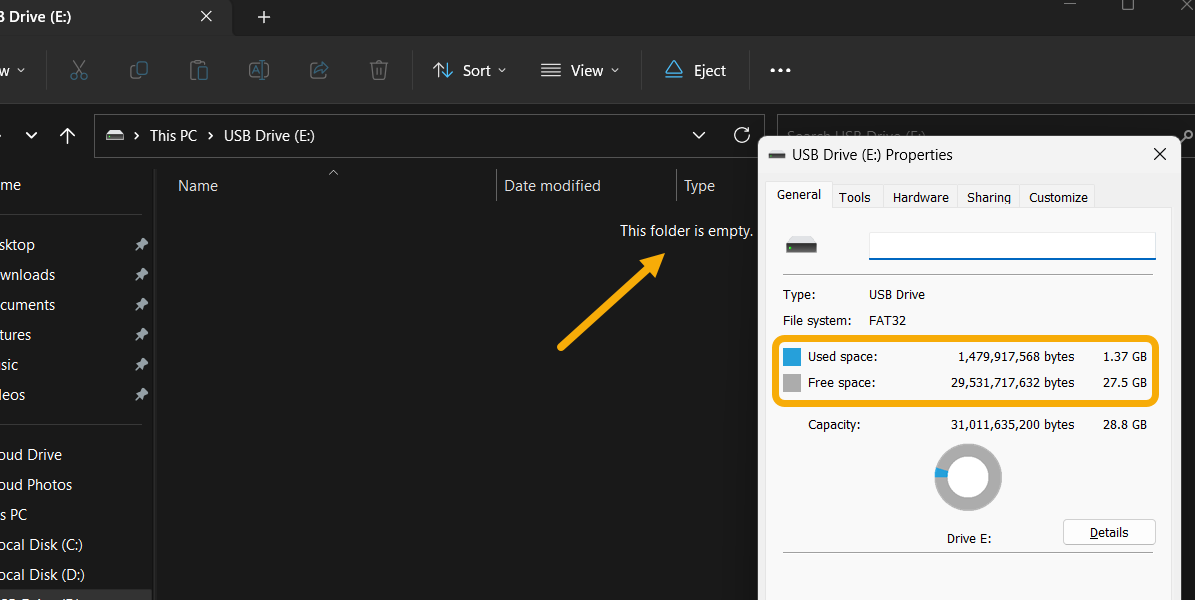Expand the address bar history chevron
1195x600 pixels.
698,135
